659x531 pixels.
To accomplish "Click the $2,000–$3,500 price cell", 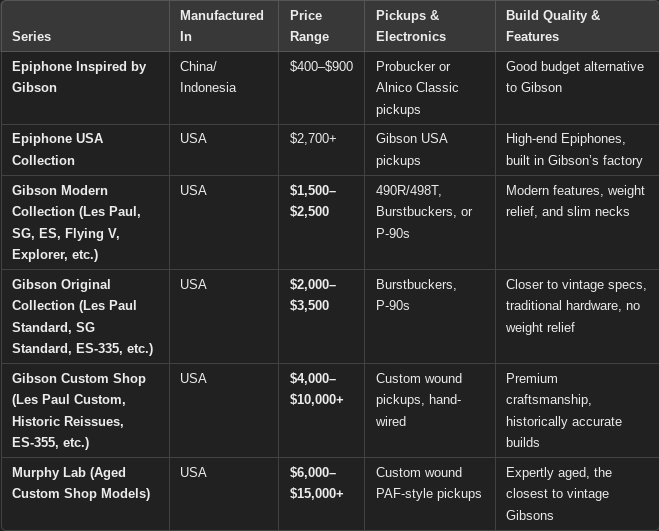I will click(x=313, y=295).
